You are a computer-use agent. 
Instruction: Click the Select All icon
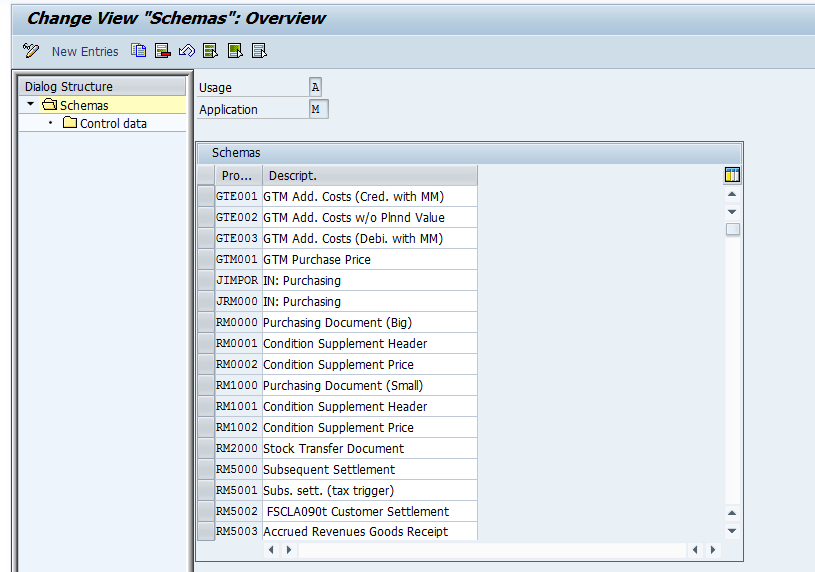pos(211,51)
